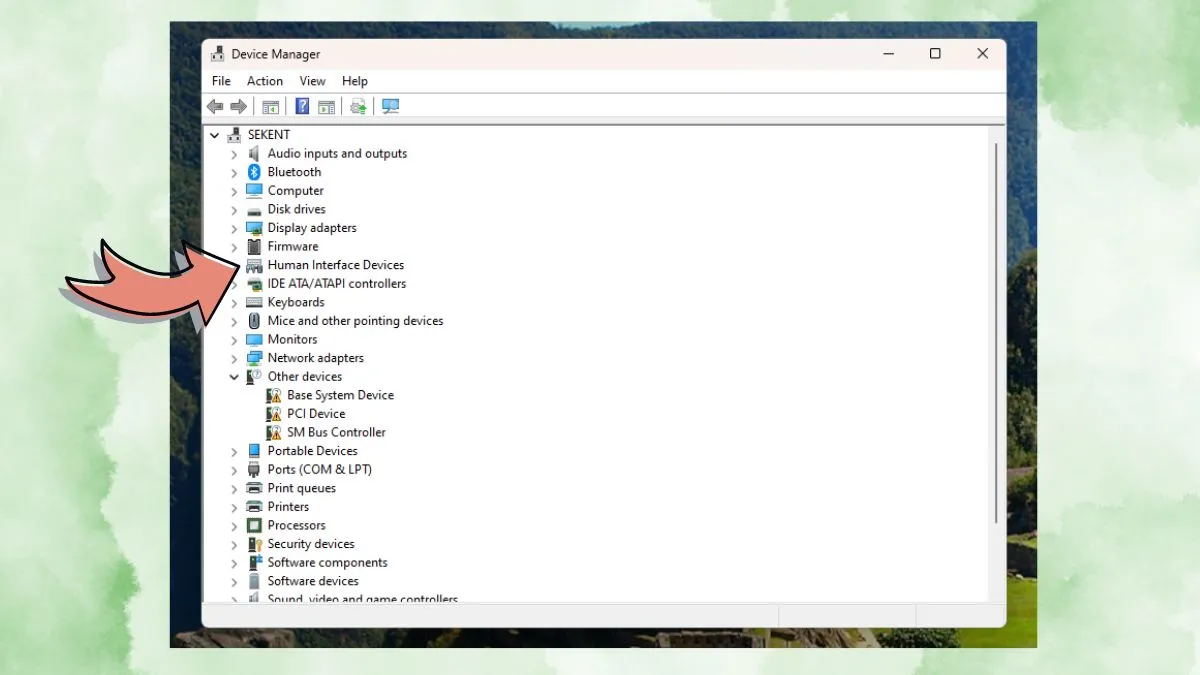The height and width of the screenshot is (675, 1200).
Task: Open the blue Help question mark icon
Action: [302, 107]
